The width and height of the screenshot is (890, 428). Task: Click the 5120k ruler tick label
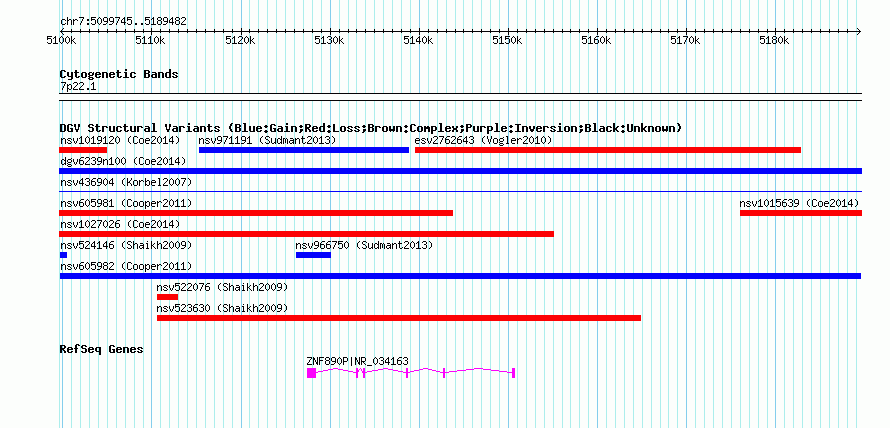[240, 41]
